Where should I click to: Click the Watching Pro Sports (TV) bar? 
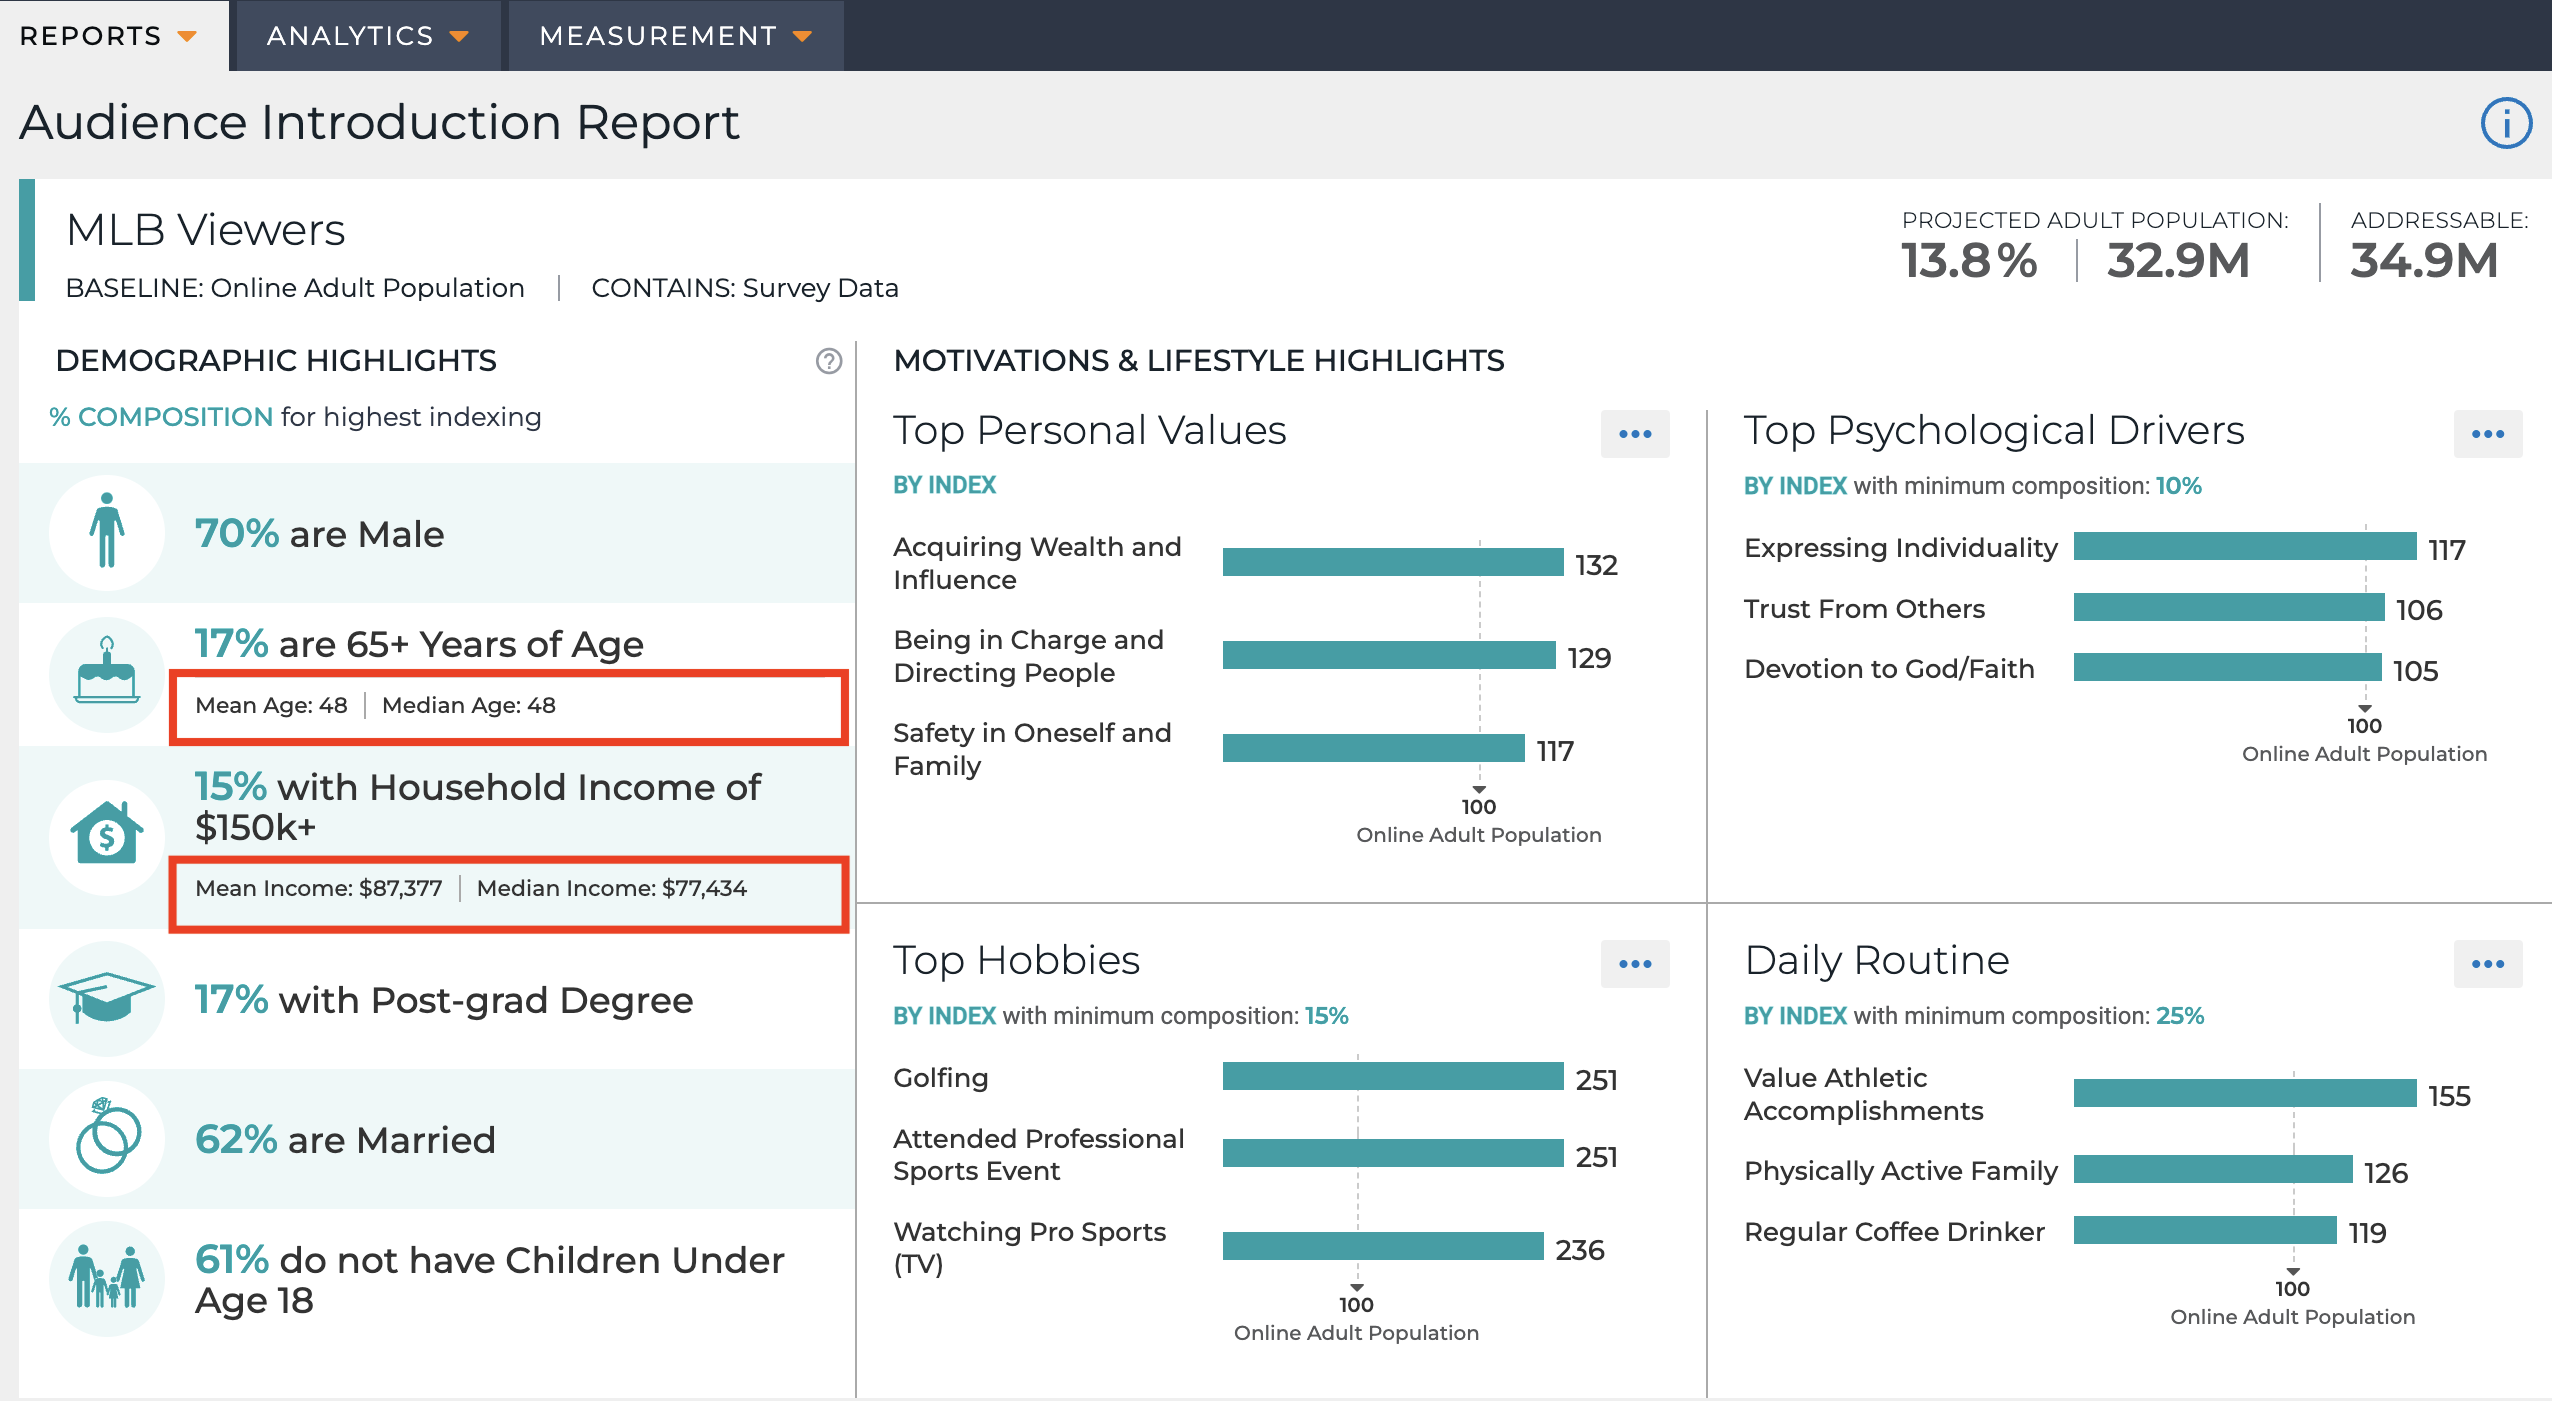pyautogui.click(x=1383, y=1247)
